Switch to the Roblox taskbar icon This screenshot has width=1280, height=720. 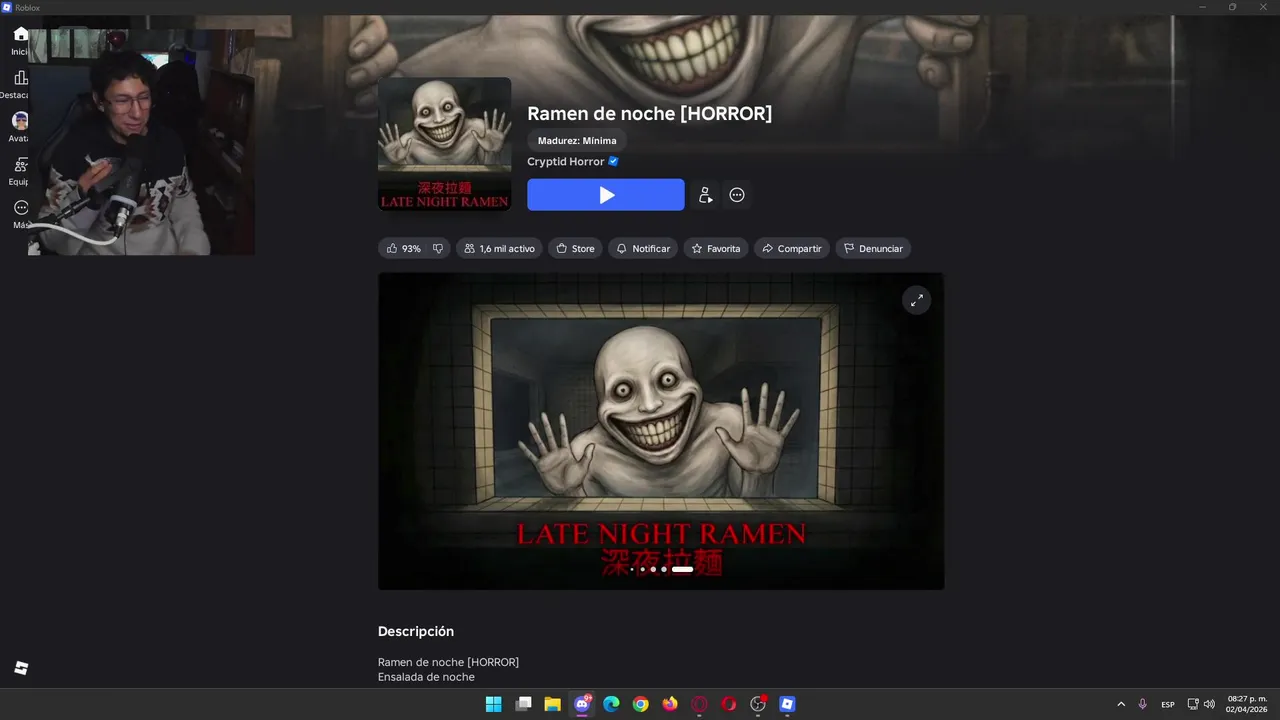(788, 704)
